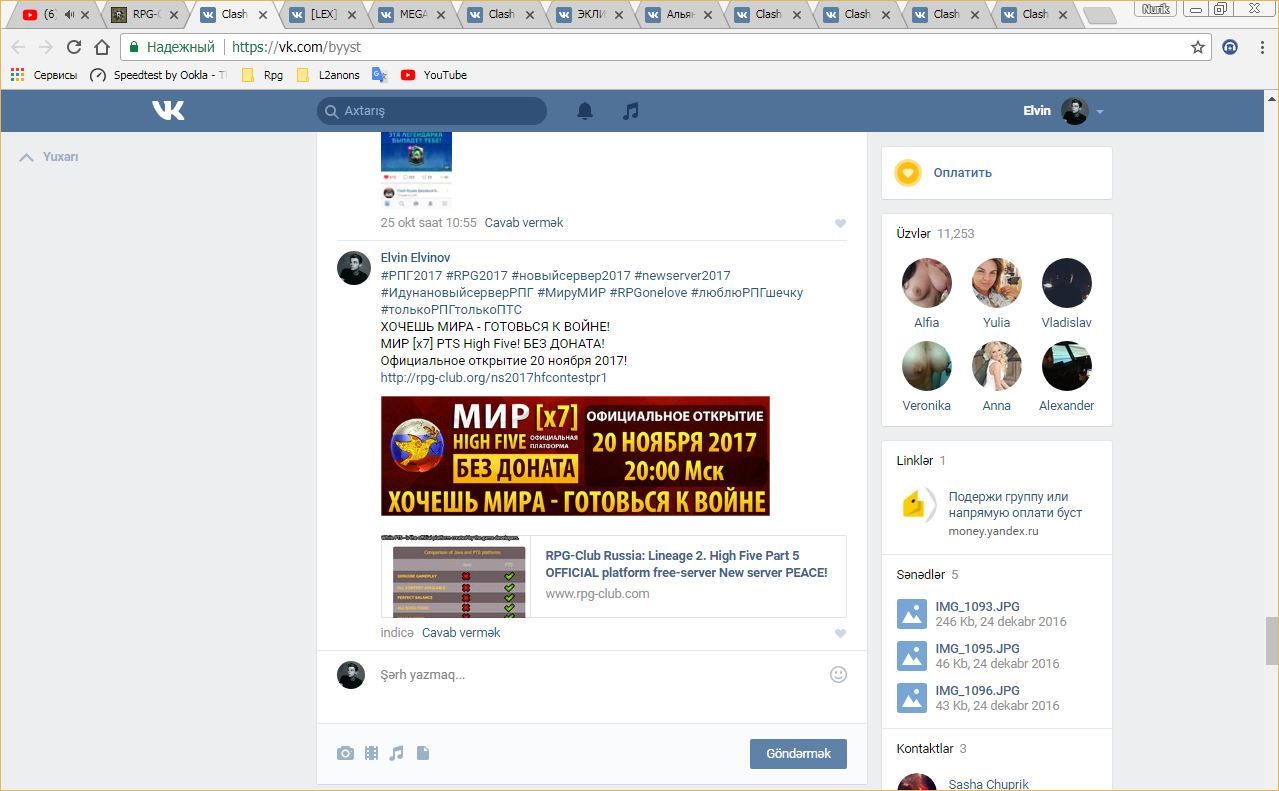
Task: Open document IMG_1095.JPG
Action: [977, 648]
